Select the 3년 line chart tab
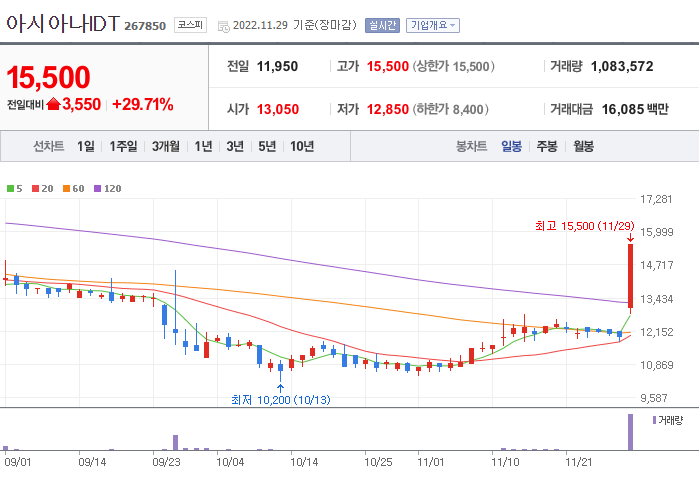This screenshot has height=488, width=699. [235, 146]
